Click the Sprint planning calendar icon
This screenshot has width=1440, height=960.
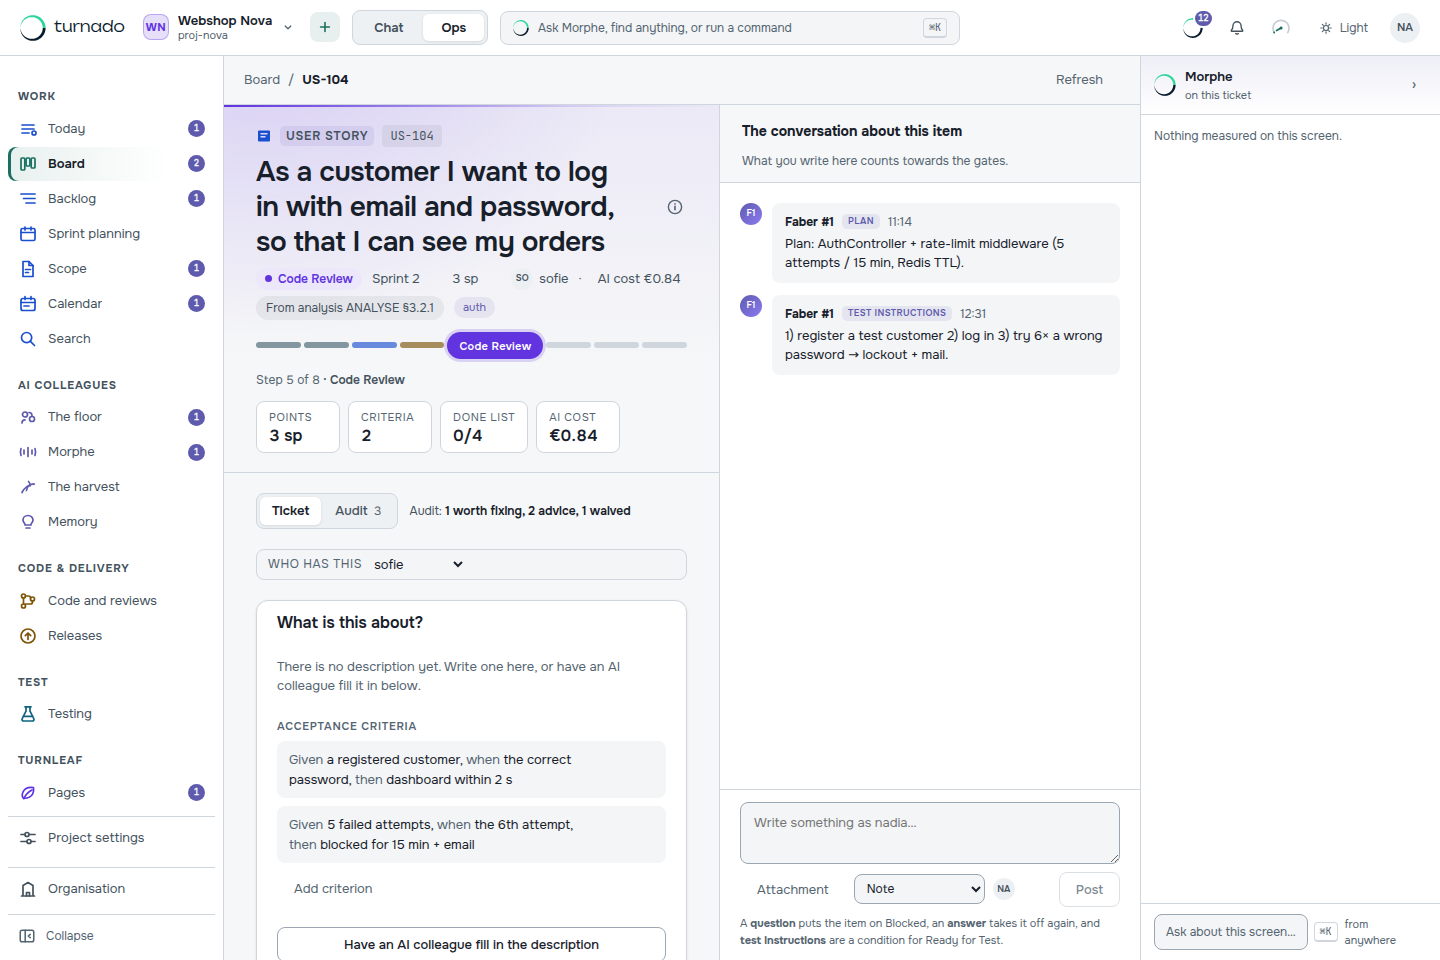tap(28, 234)
